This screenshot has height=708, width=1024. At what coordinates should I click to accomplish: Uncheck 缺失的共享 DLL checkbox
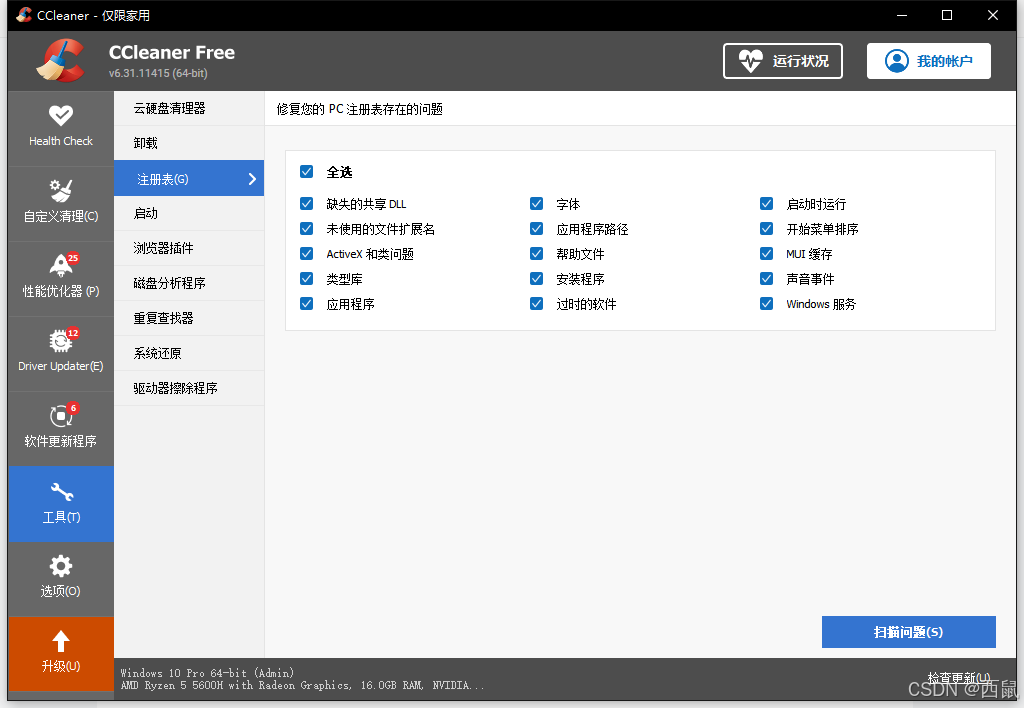(x=306, y=204)
